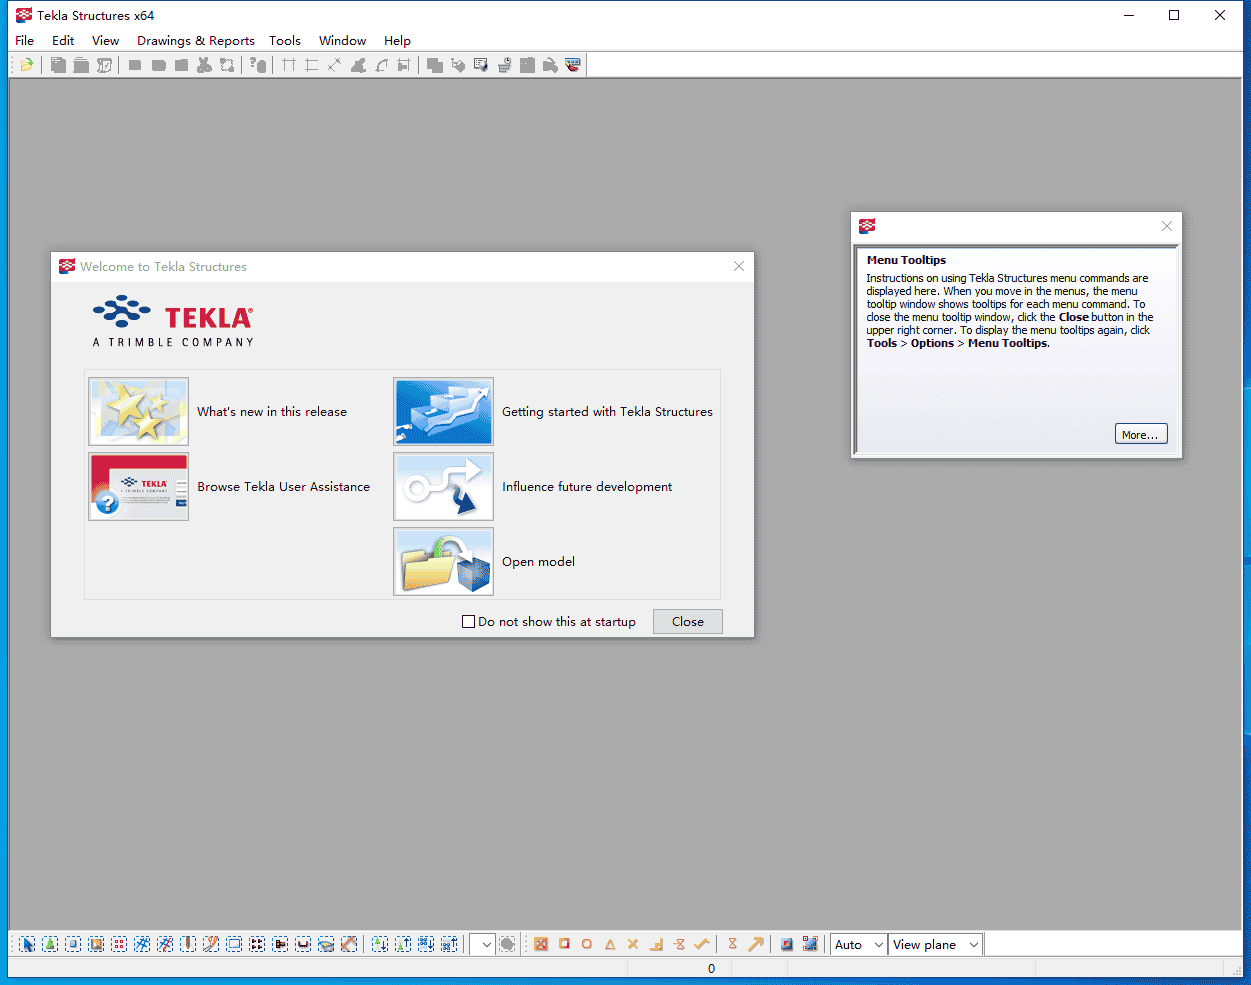
Task: Close the Menu Tooltips window via X
Action: coord(1167,226)
